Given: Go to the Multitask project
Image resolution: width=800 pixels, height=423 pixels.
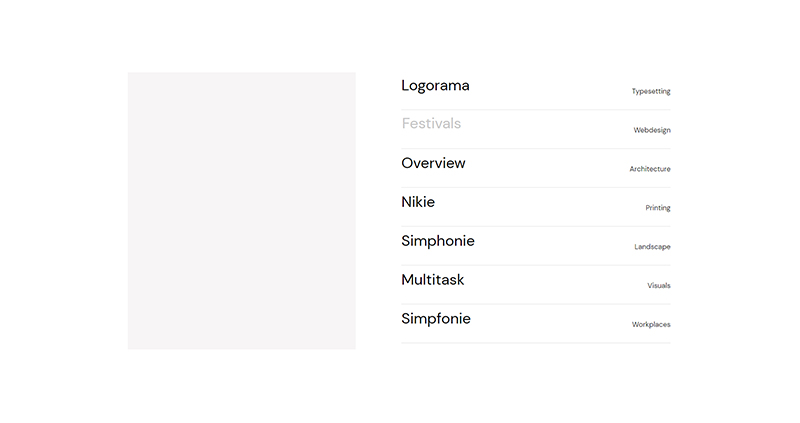Looking at the screenshot, I should click(x=433, y=280).
